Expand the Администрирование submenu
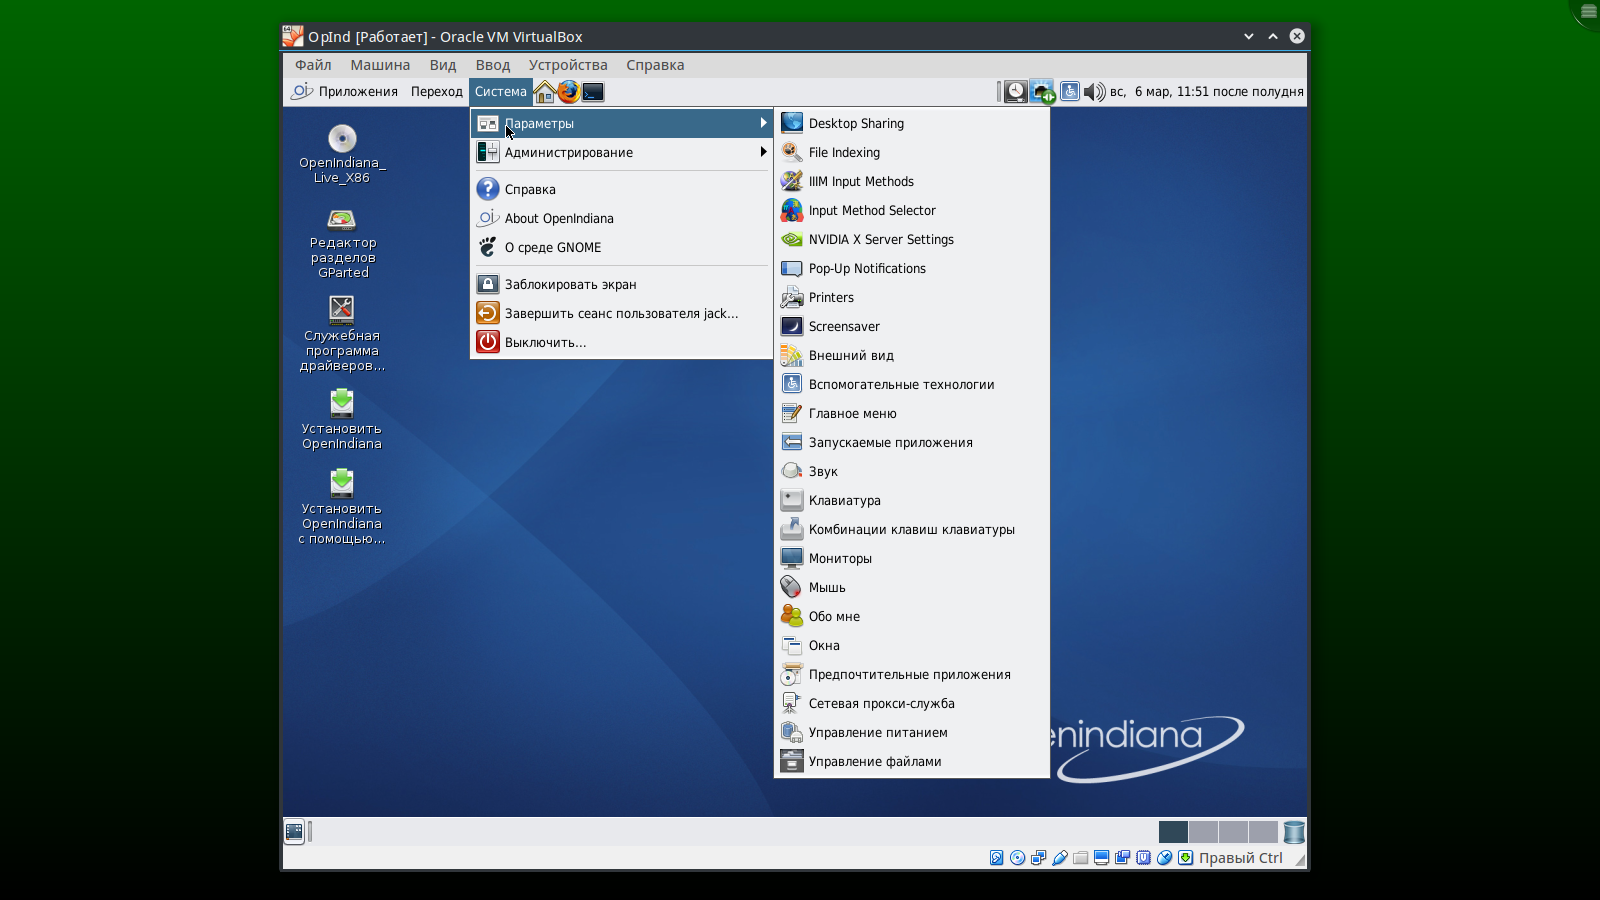The width and height of the screenshot is (1600, 900). [622, 152]
